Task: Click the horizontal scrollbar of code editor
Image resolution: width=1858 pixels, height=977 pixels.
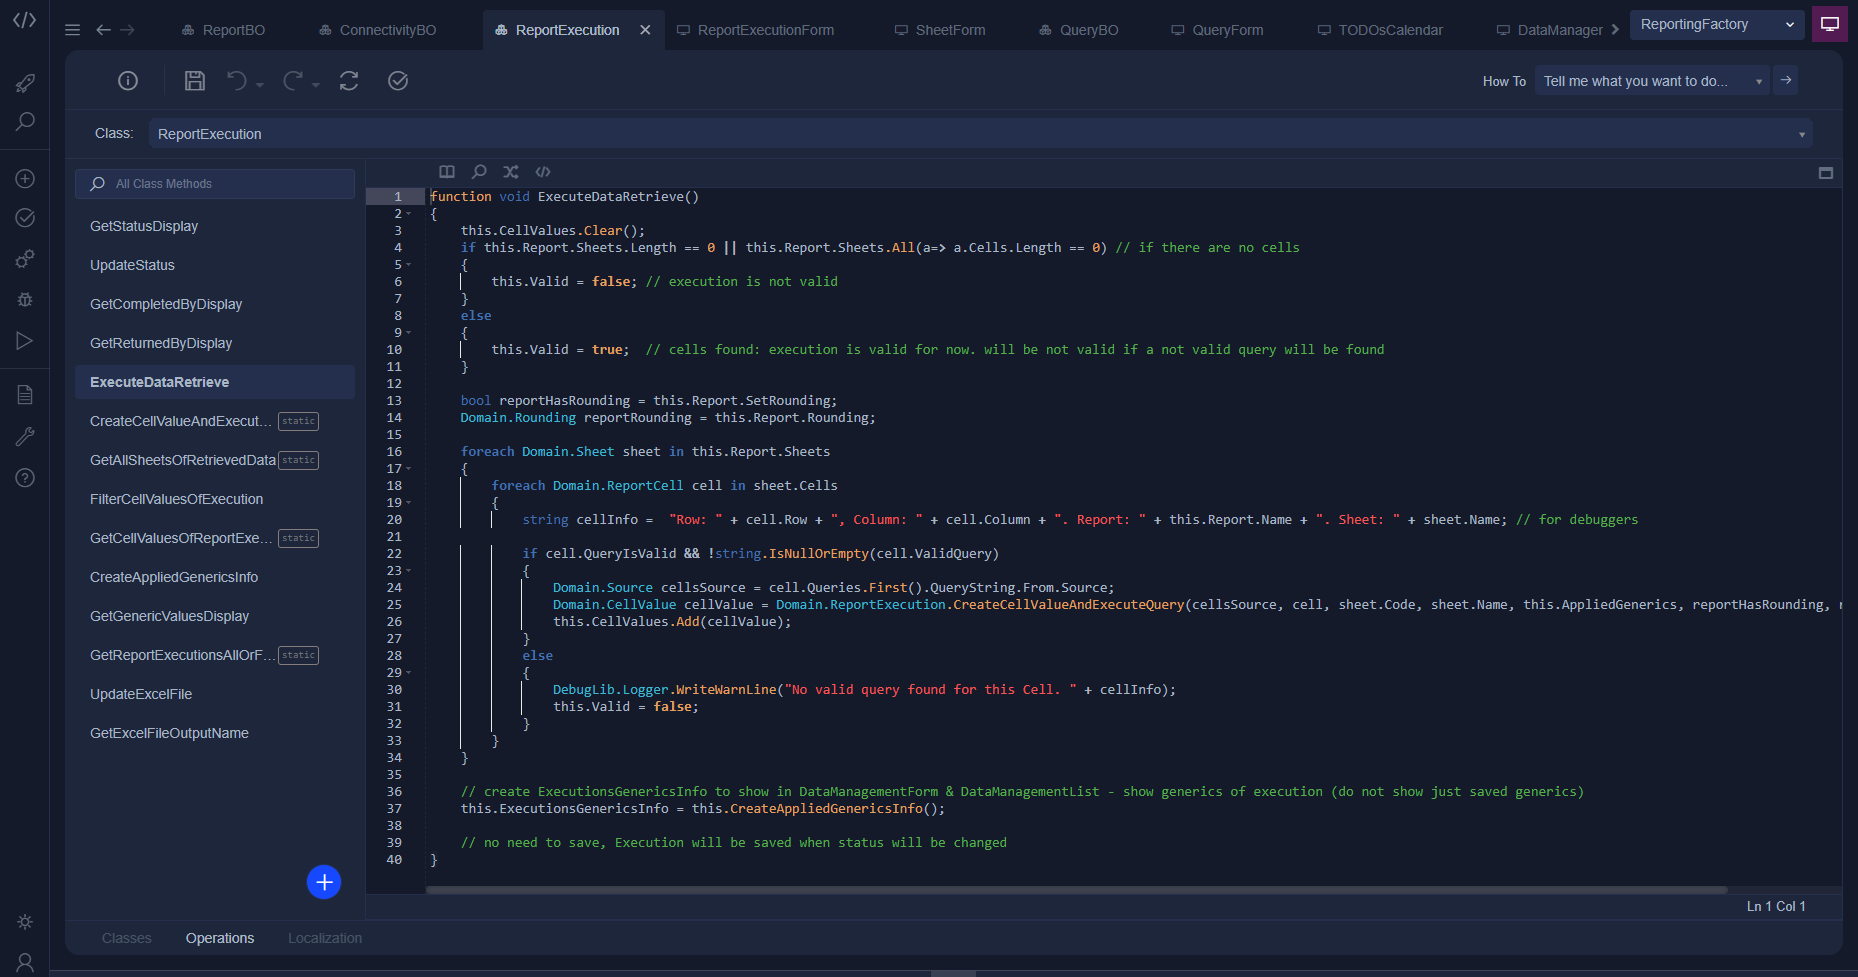Action: 1076,889
